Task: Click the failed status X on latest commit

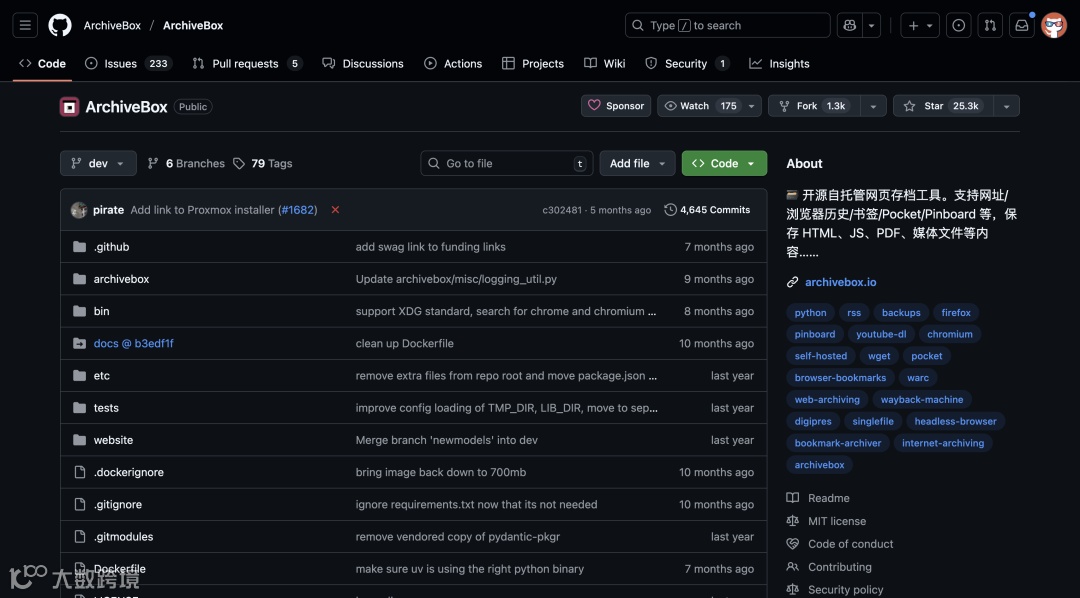Action: click(335, 209)
